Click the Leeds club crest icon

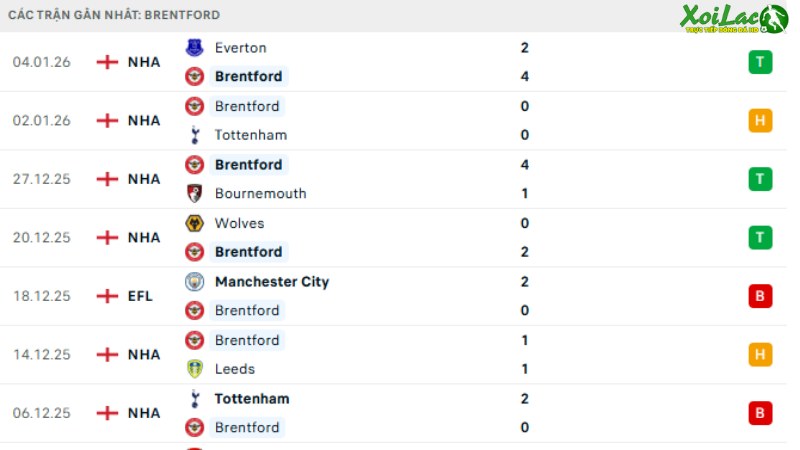click(194, 369)
